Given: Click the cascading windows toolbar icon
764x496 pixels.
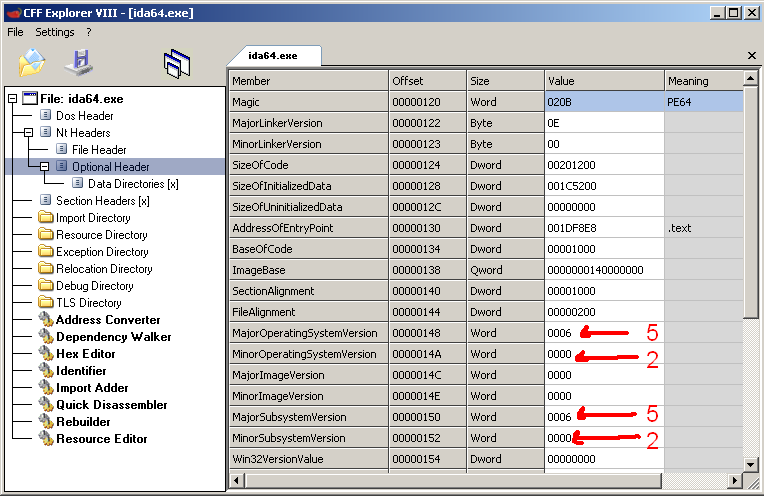Looking at the screenshot, I should (x=177, y=64).
